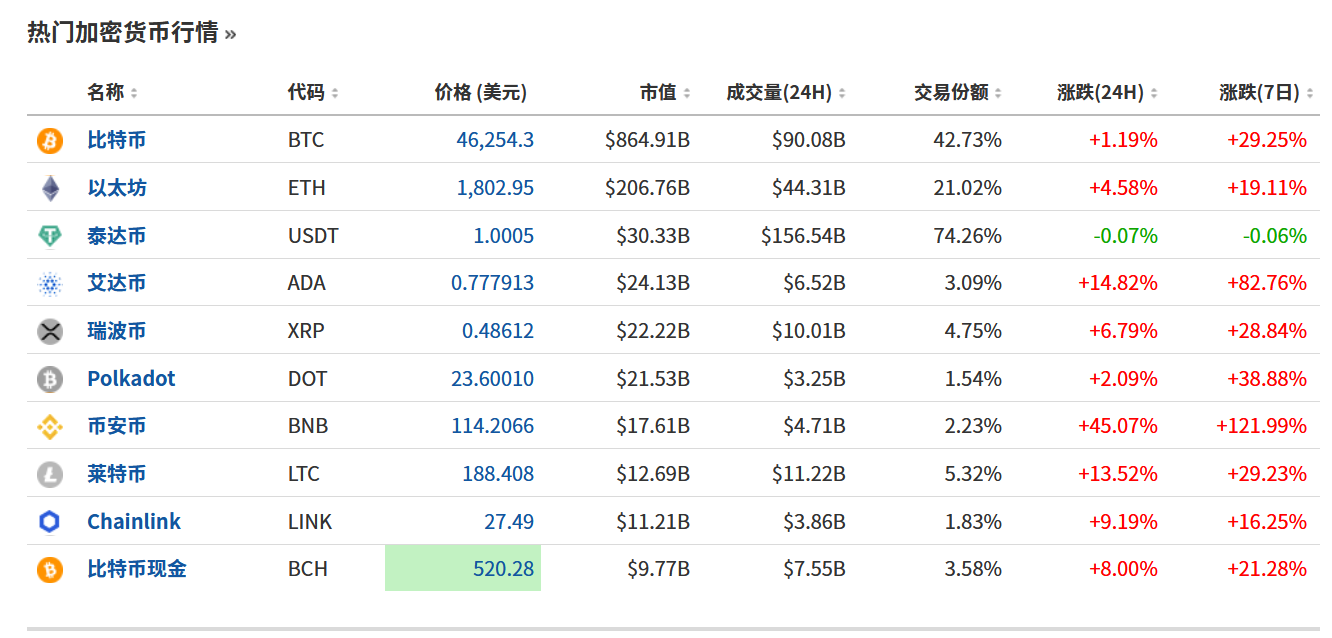Click Bitcoin price 46,254.3
Screen dimensions: 1332x638
tap(495, 140)
